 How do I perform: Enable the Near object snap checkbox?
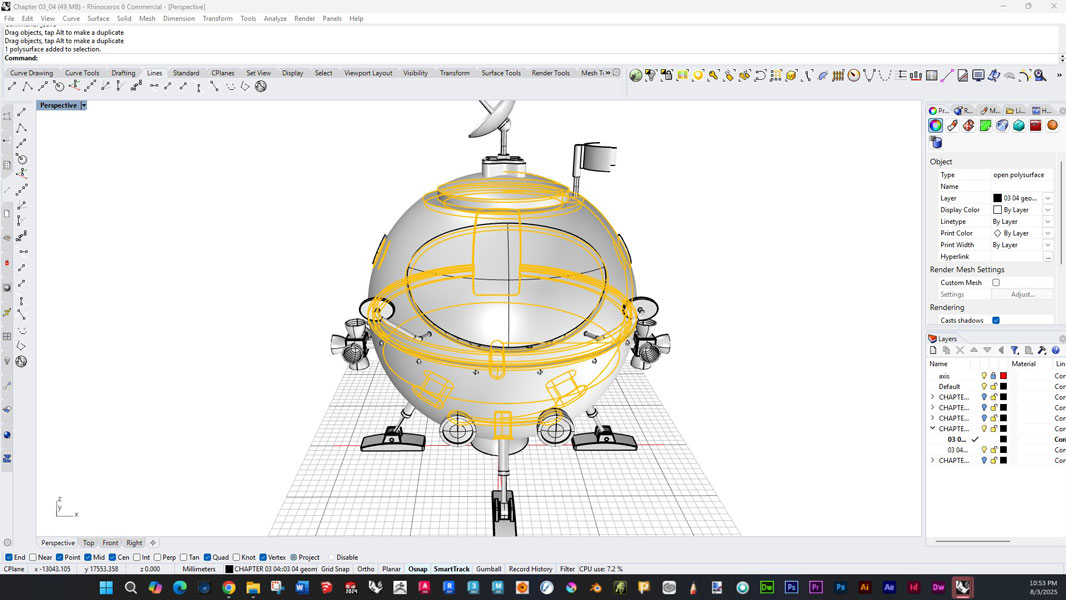coord(35,557)
